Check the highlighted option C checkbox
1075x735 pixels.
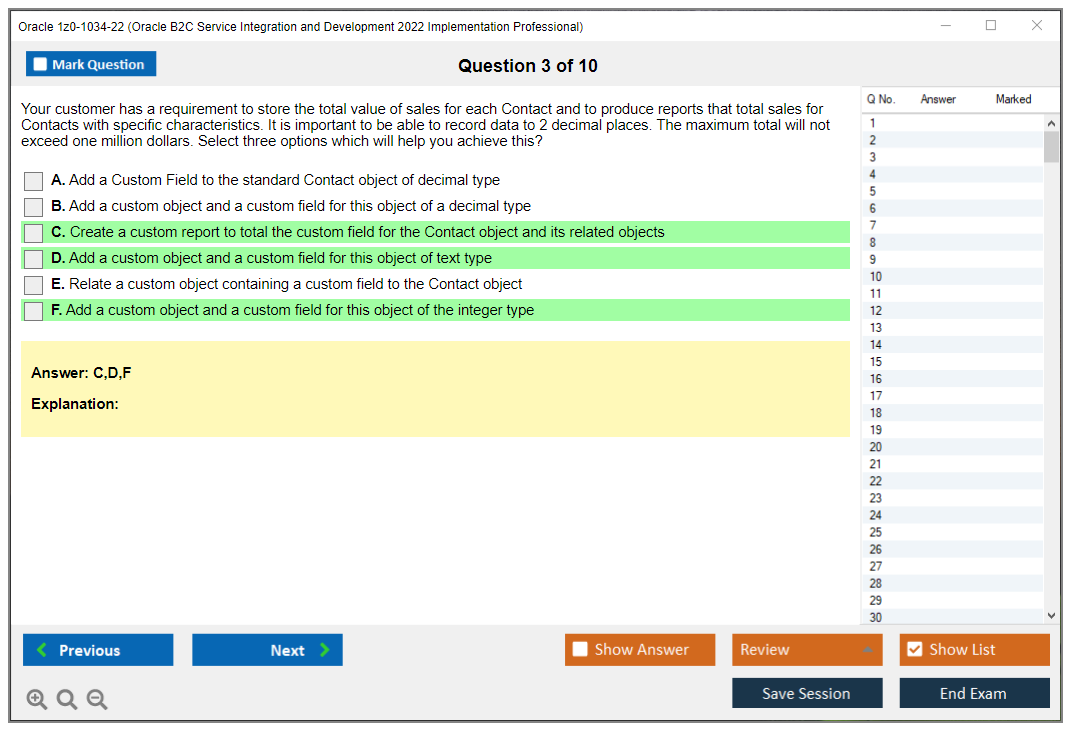33,232
